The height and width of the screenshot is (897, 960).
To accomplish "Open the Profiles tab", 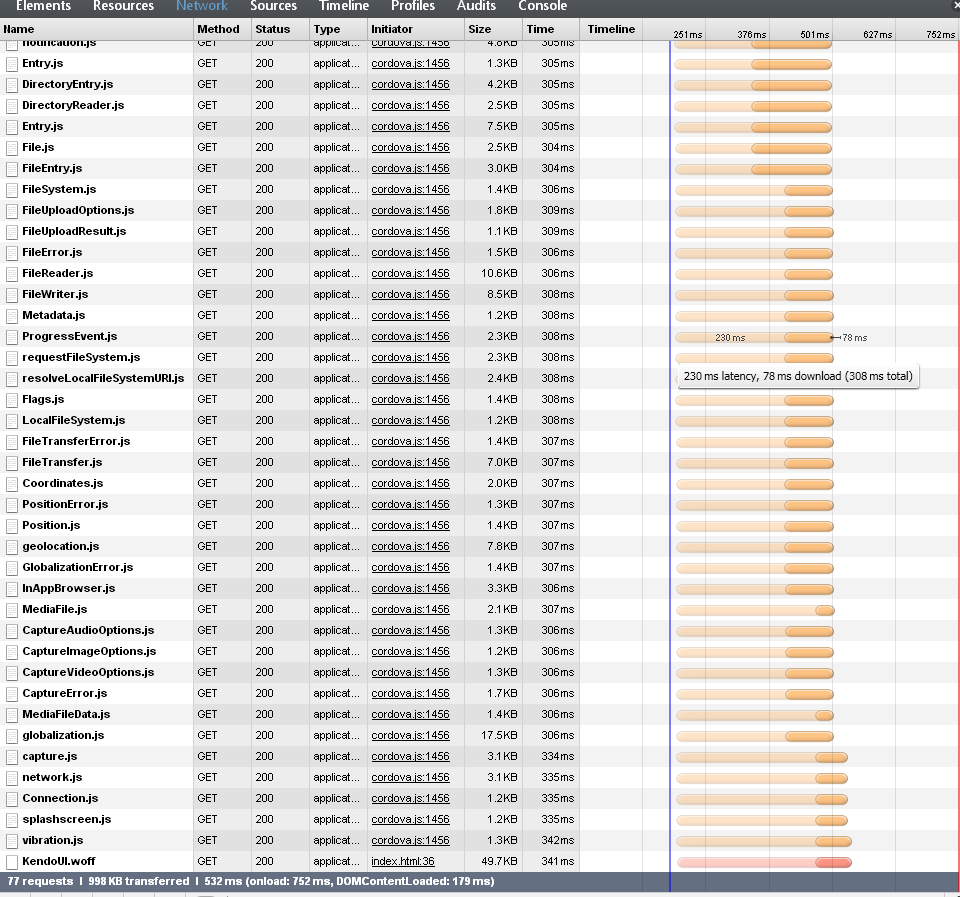I will coord(413,6).
